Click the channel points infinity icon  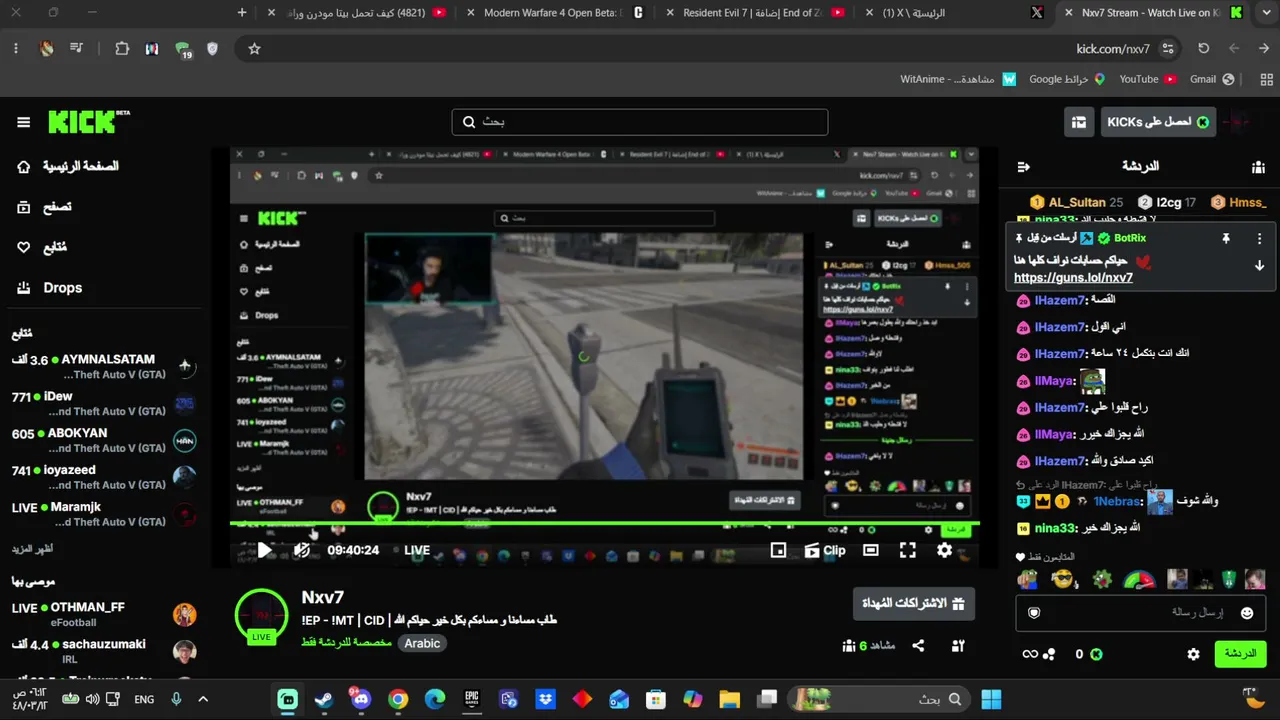click(1029, 654)
